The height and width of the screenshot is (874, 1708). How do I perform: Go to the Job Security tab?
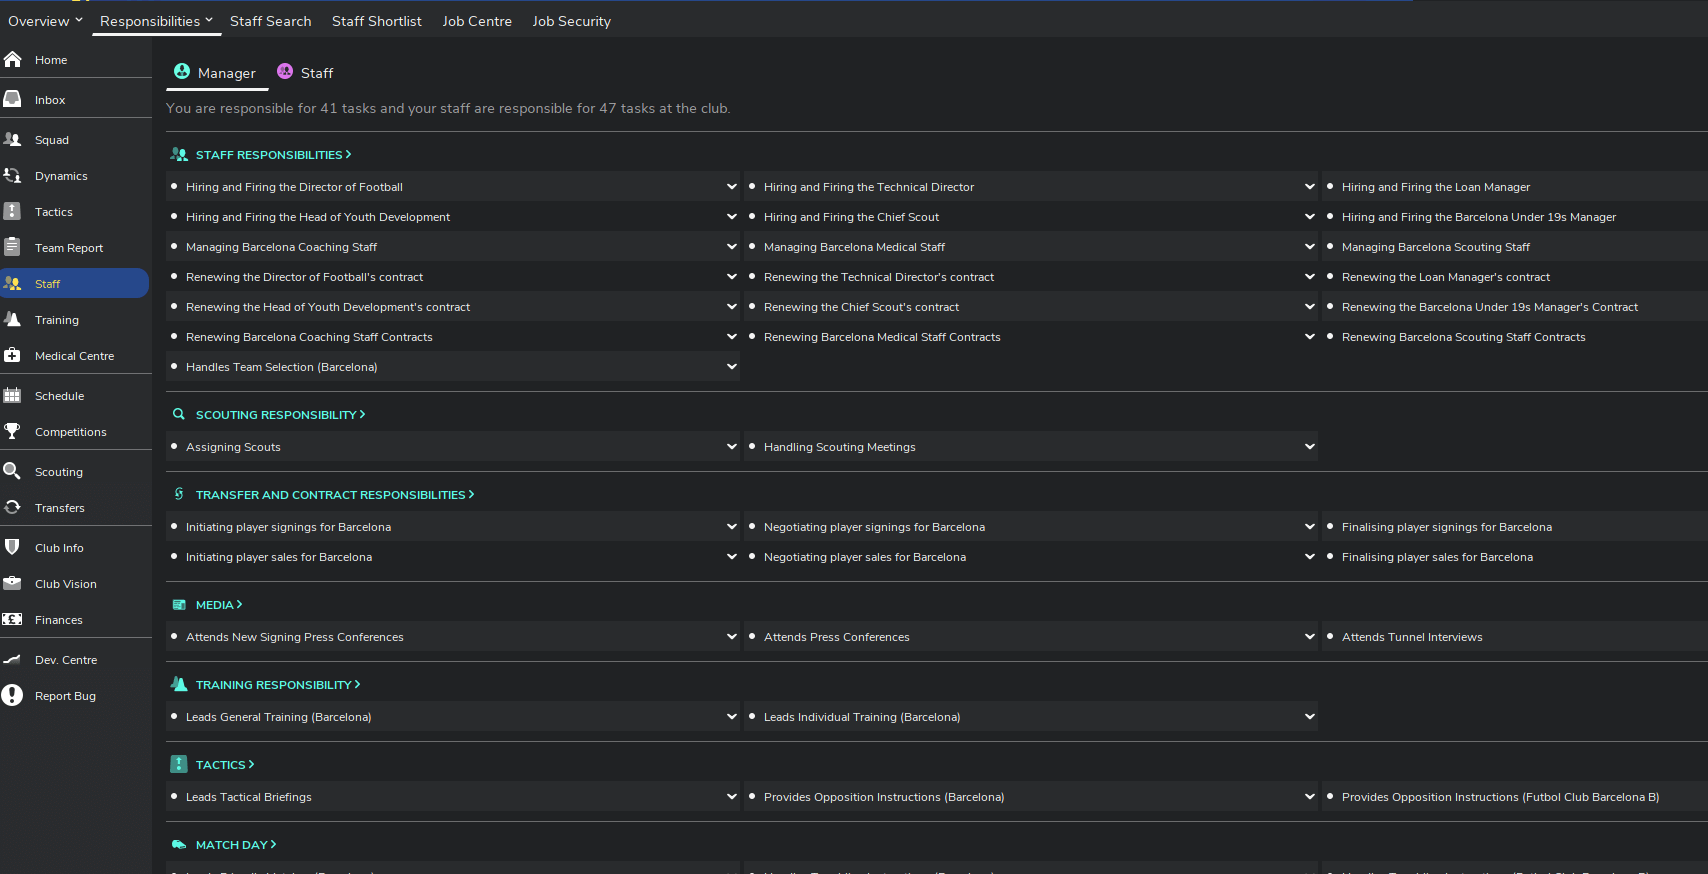pyautogui.click(x=571, y=21)
